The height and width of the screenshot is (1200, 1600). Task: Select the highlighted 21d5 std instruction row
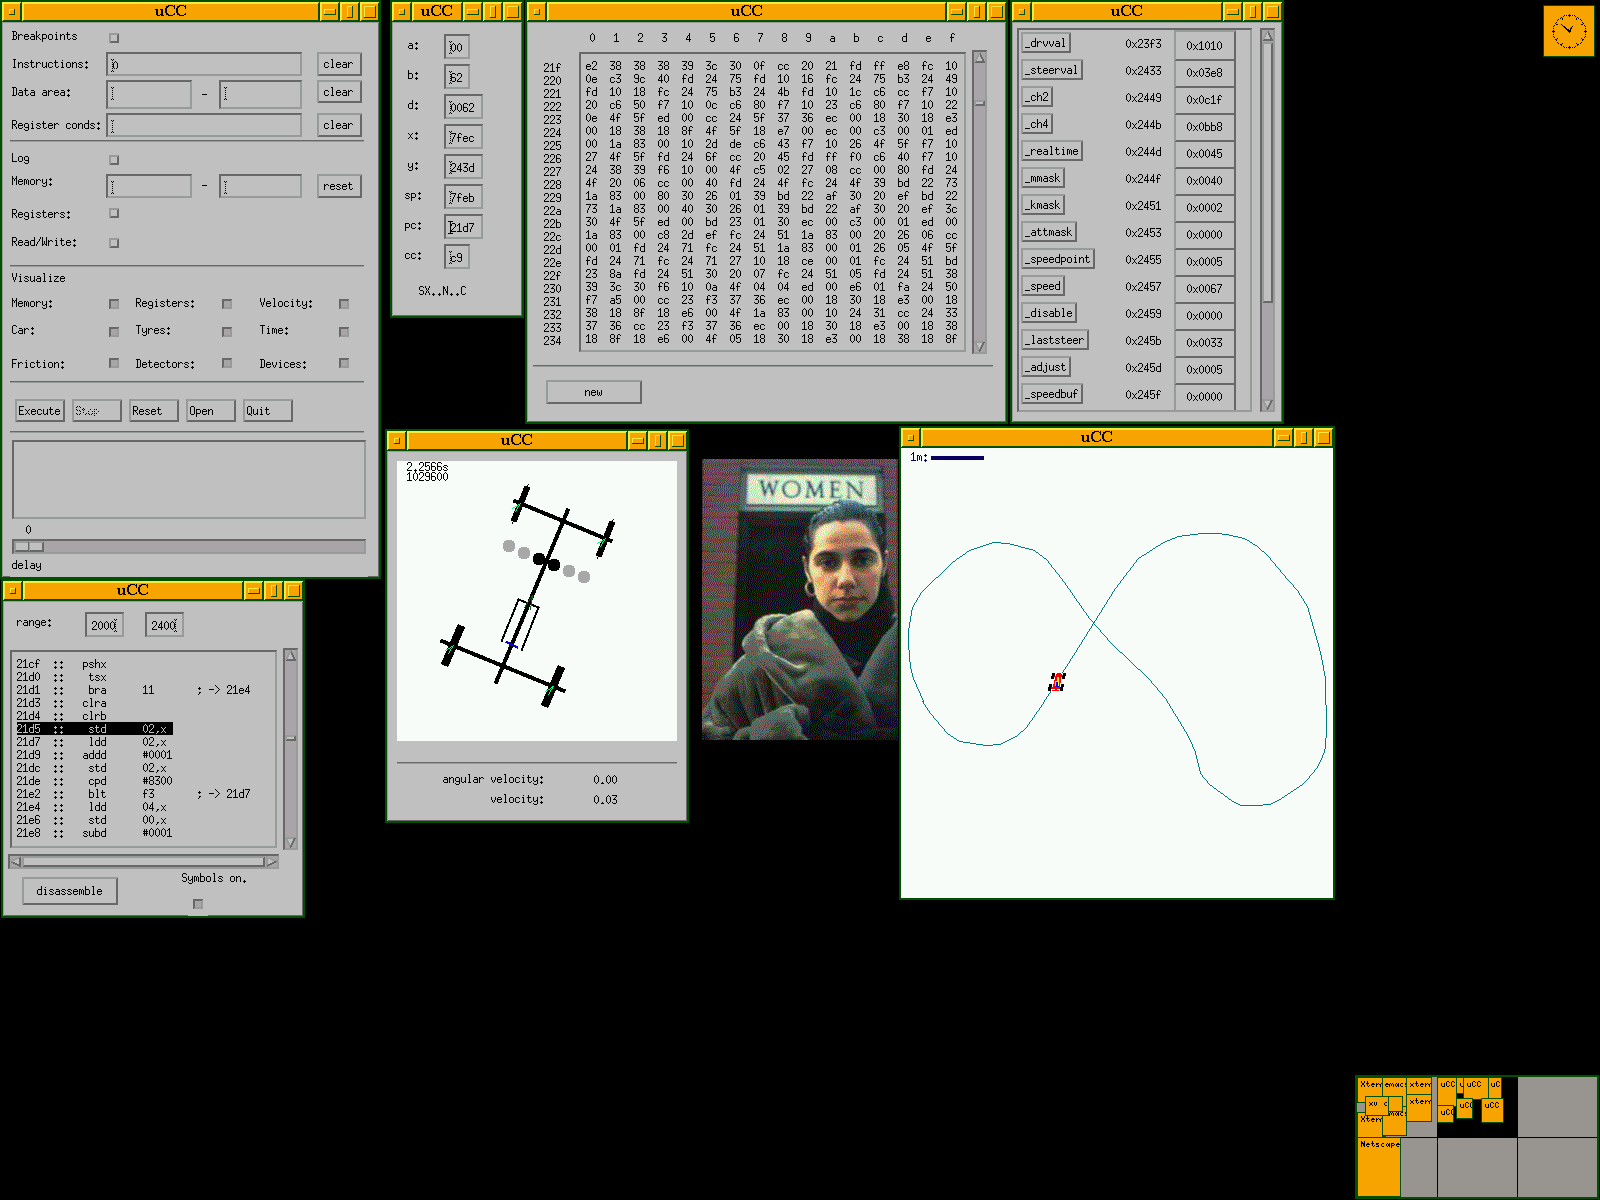[x=94, y=729]
